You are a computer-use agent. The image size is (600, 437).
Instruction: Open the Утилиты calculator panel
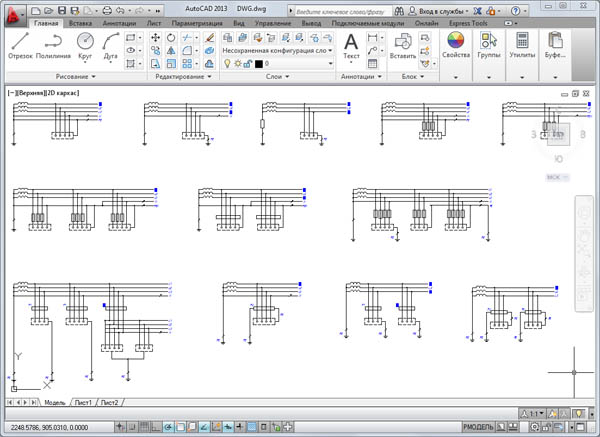521,45
